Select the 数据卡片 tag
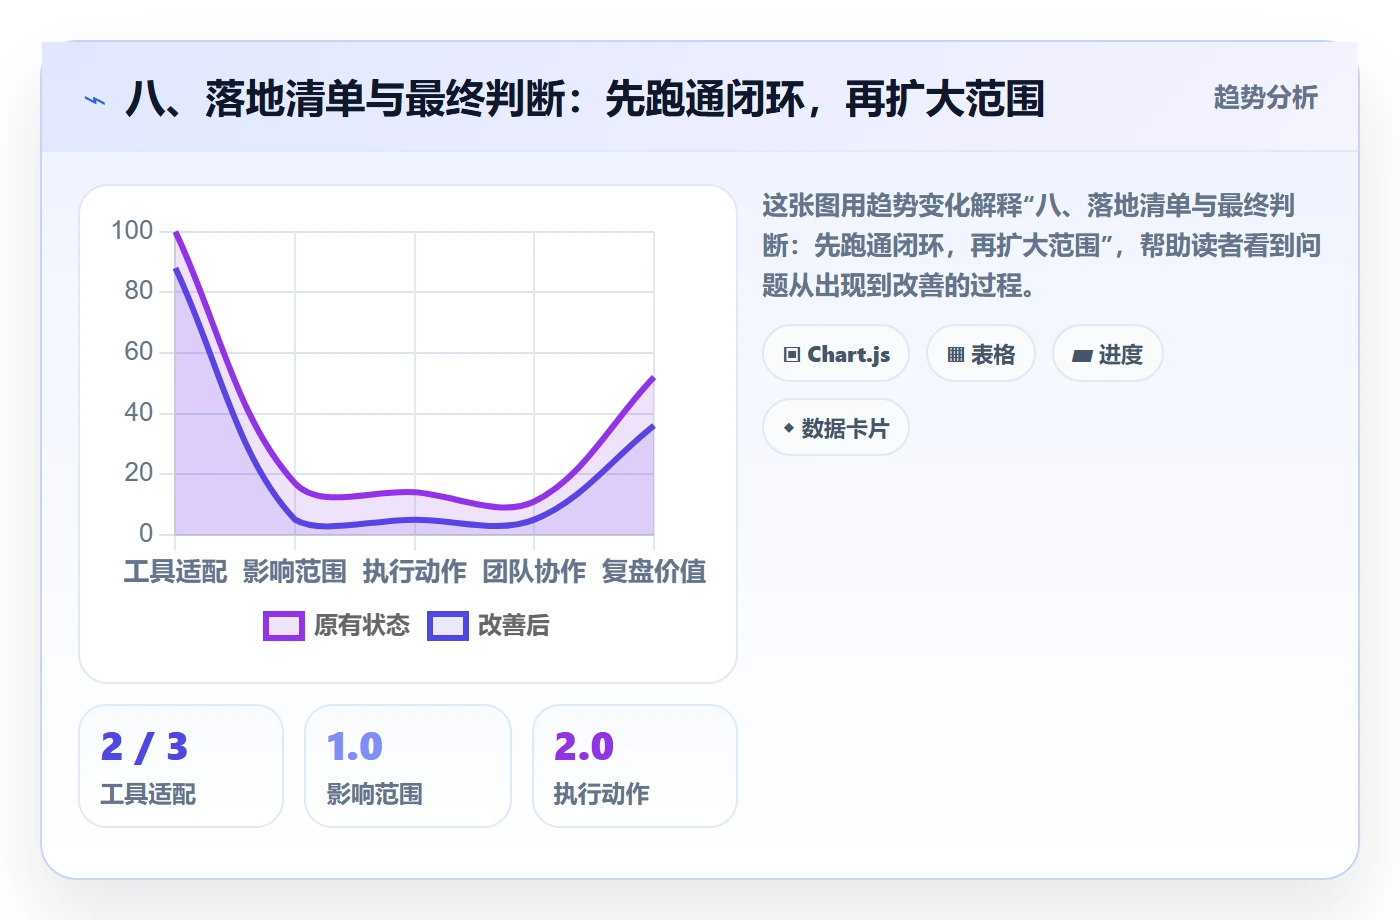 836,428
